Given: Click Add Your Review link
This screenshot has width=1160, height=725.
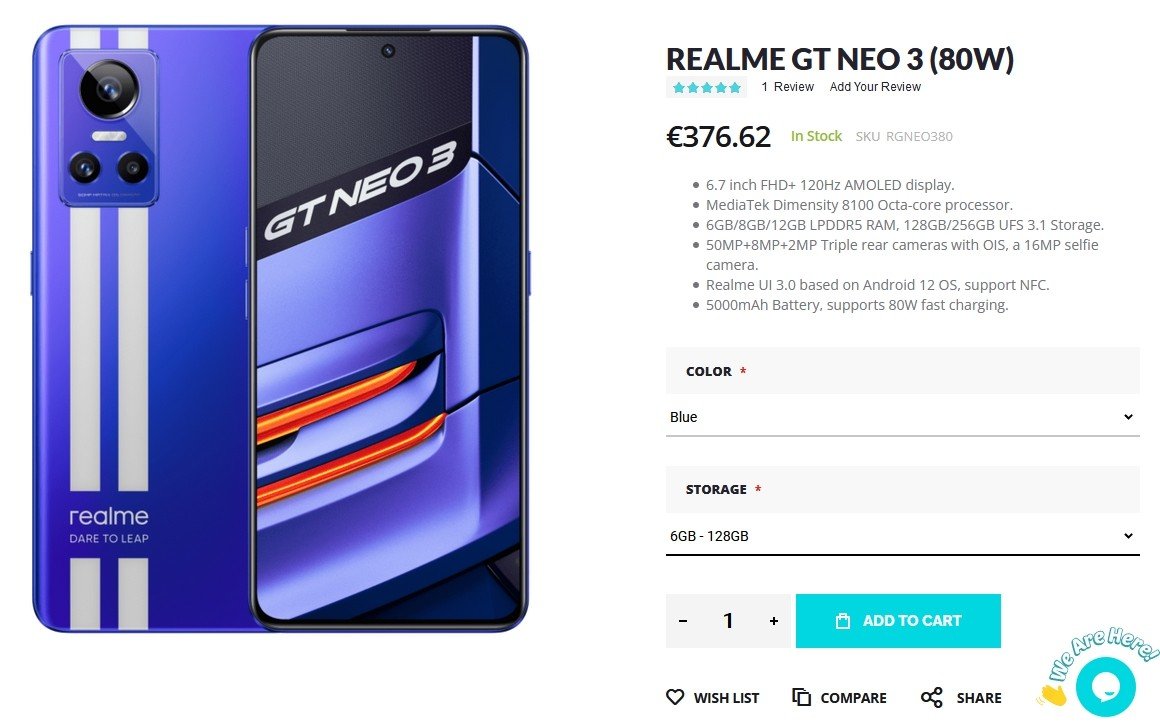Looking at the screenshot, I should coord(875,87).
